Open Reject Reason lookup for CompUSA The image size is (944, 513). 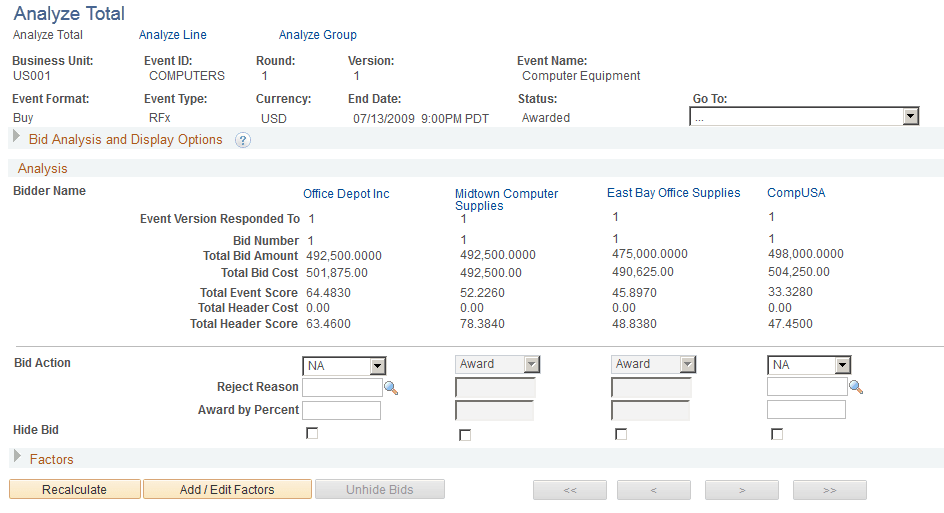pos(856,387)
